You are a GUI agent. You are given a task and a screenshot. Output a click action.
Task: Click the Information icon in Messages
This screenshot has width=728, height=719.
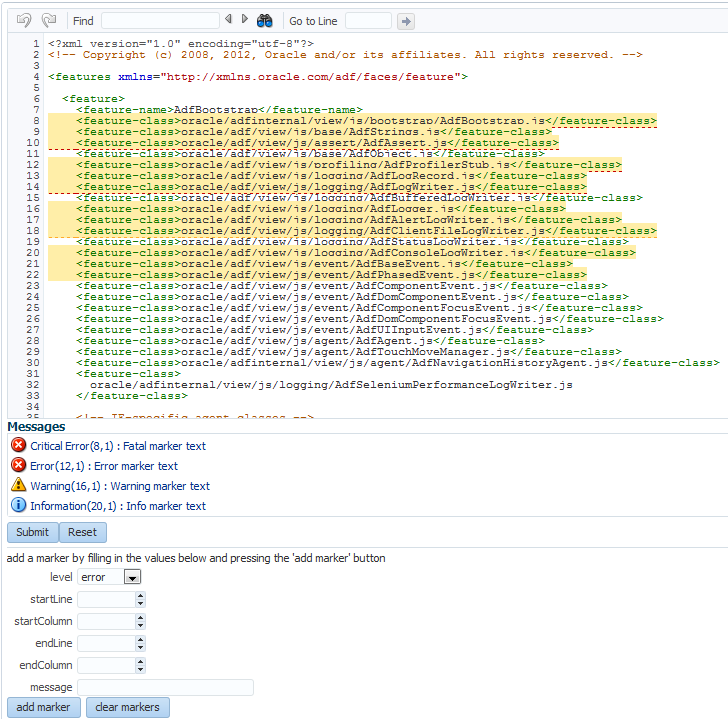click(18, 505)
